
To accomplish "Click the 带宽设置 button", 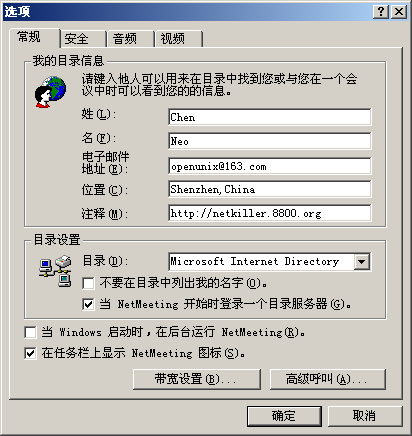I will (197, 379).
